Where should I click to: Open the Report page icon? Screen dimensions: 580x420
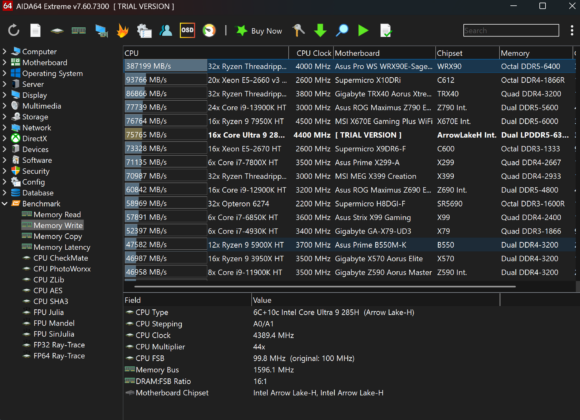coord(35,30)
